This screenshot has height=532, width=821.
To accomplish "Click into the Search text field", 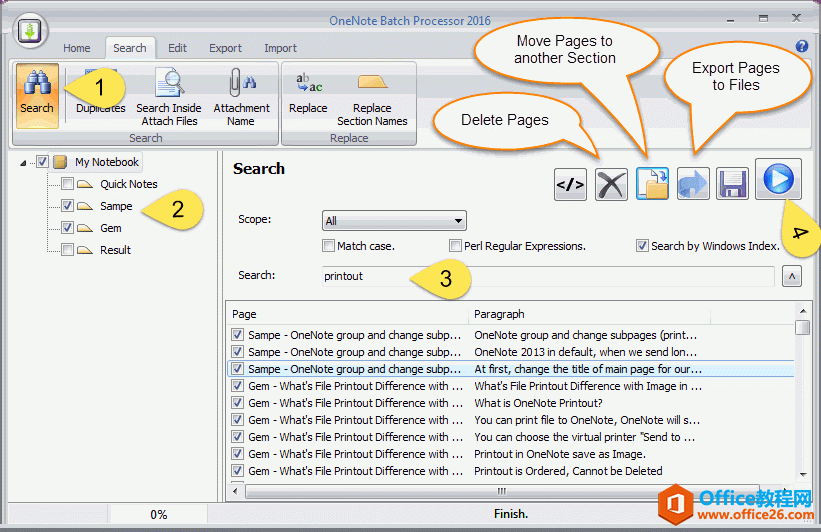I will 548,276.
